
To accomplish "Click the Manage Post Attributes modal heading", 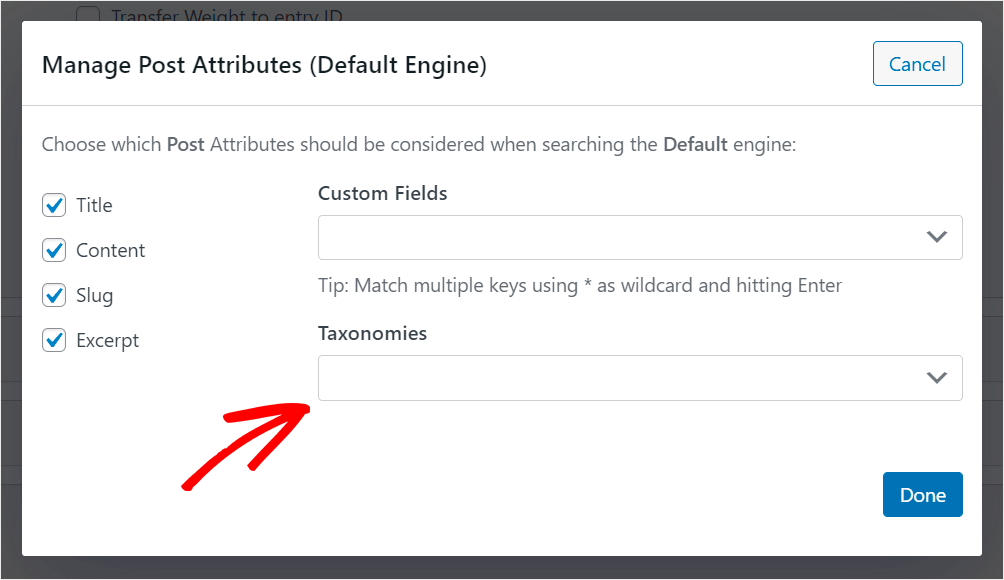I will [264, 66].
